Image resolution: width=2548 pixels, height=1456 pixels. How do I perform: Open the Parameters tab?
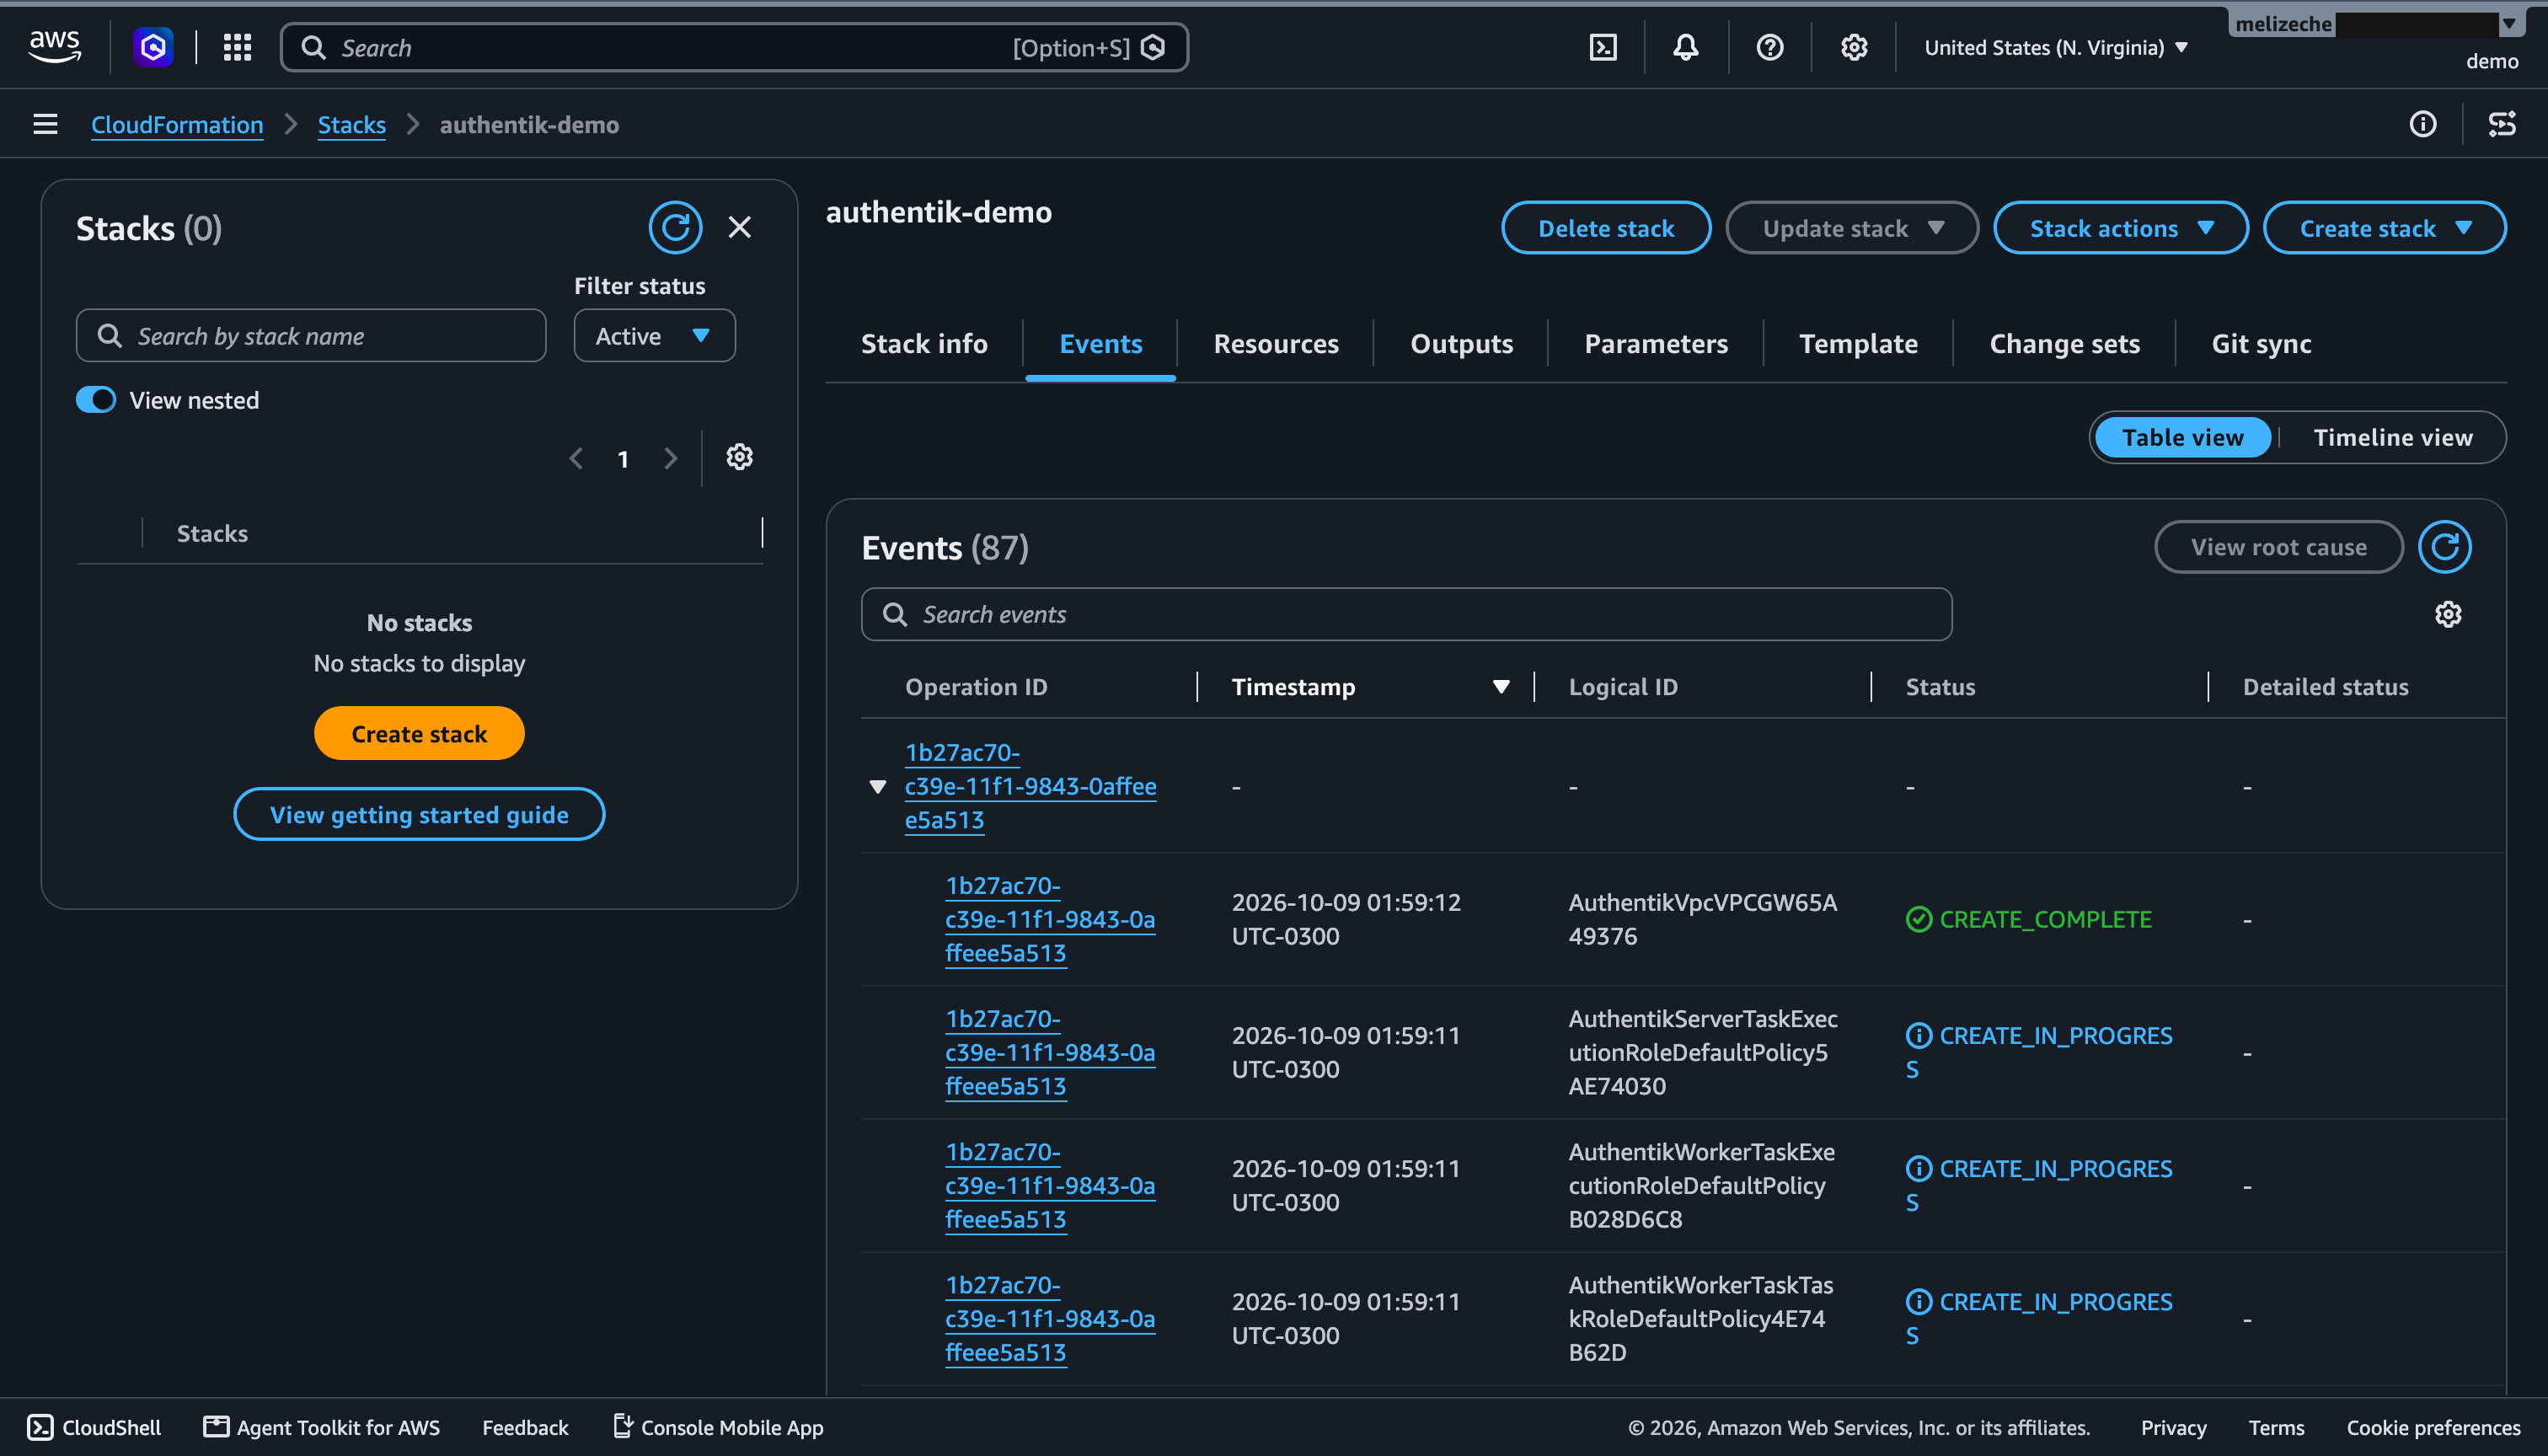(x=1656, y=344)
